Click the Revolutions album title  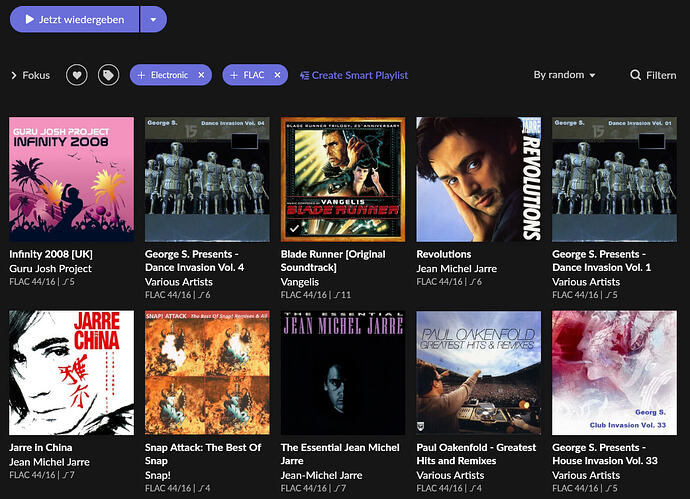tap(444, 254)
